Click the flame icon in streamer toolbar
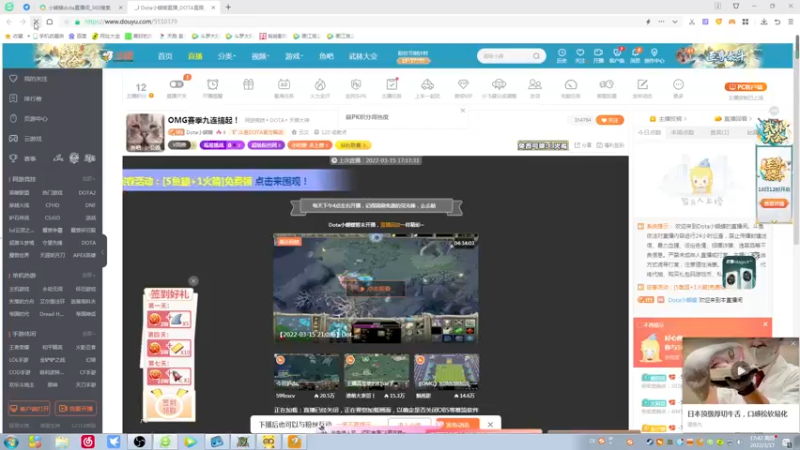Image resolution: width=800 pixels, height=450 pixels. [x=320, y=85]
